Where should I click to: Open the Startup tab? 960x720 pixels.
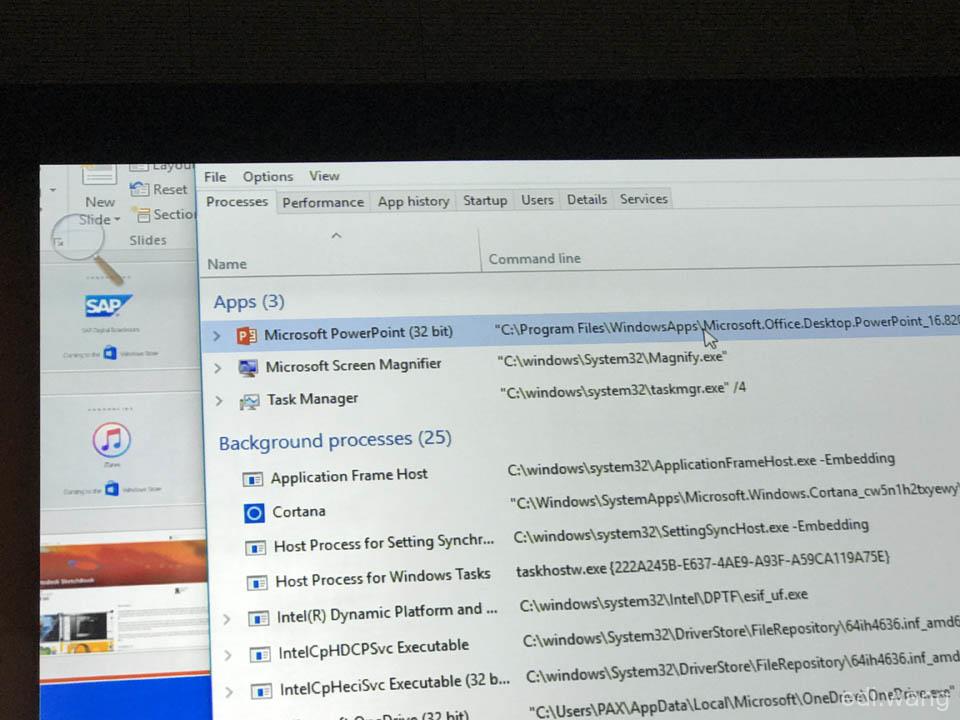click(485, 200)
